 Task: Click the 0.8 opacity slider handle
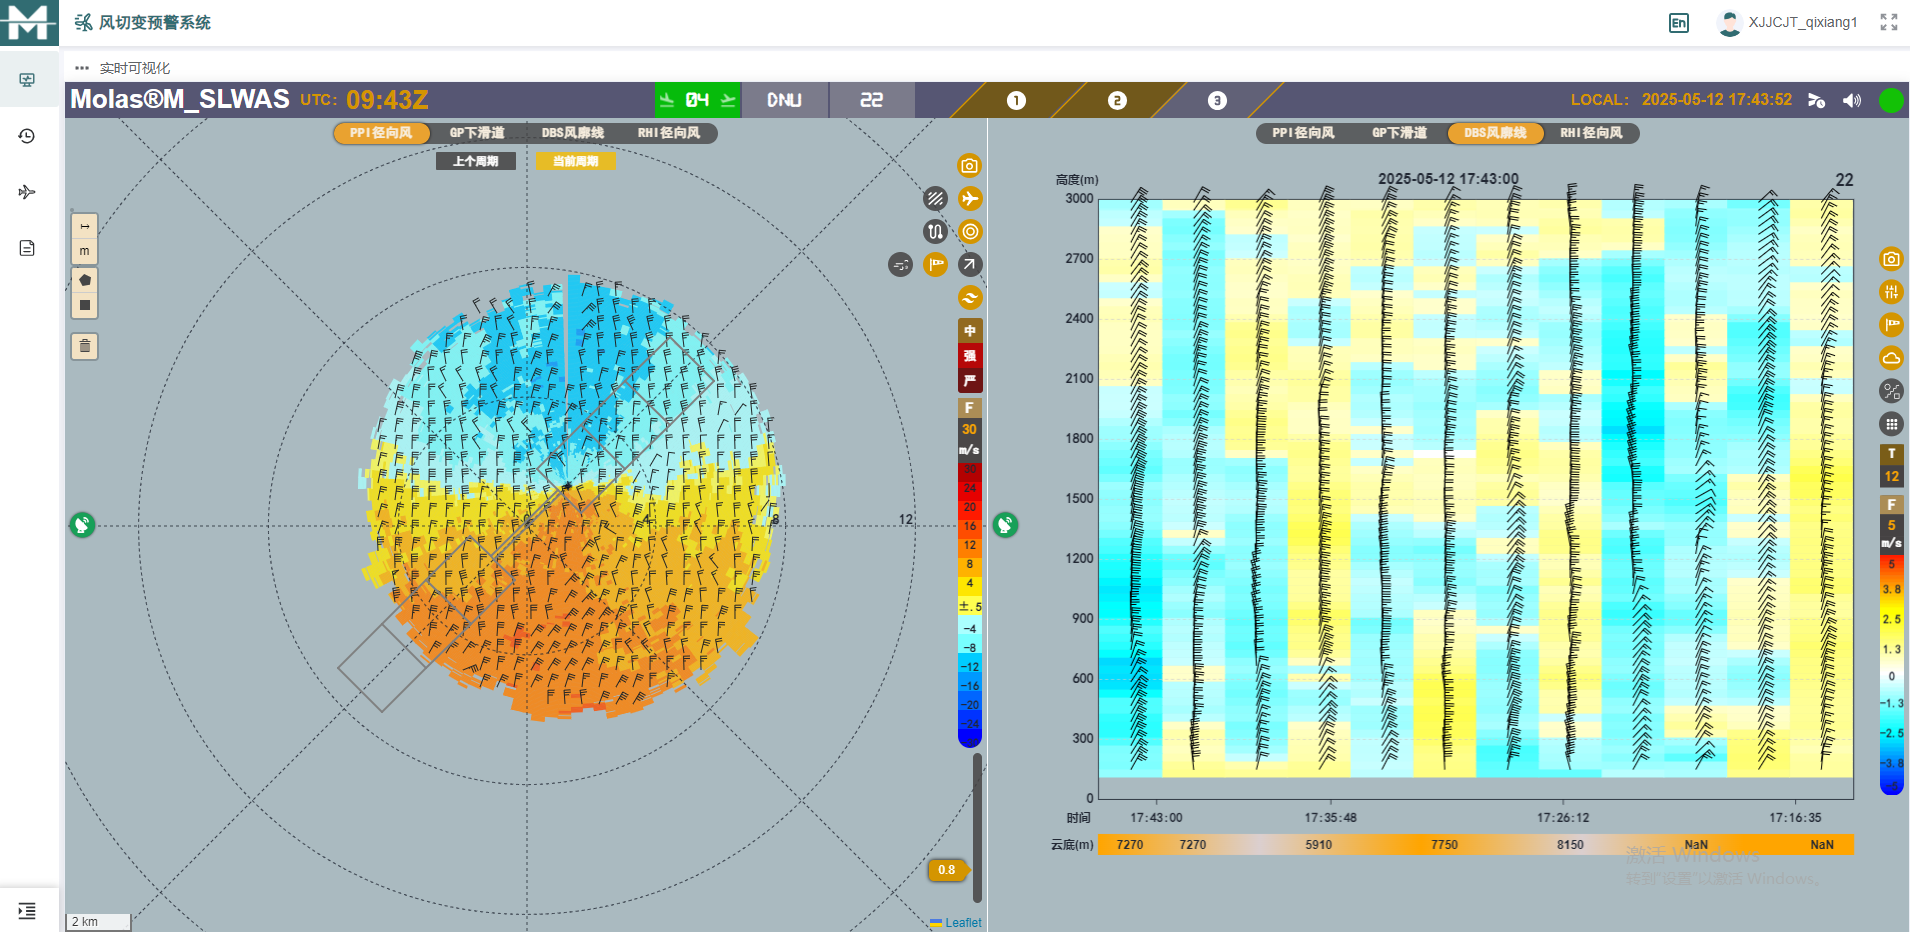point(947,870)
